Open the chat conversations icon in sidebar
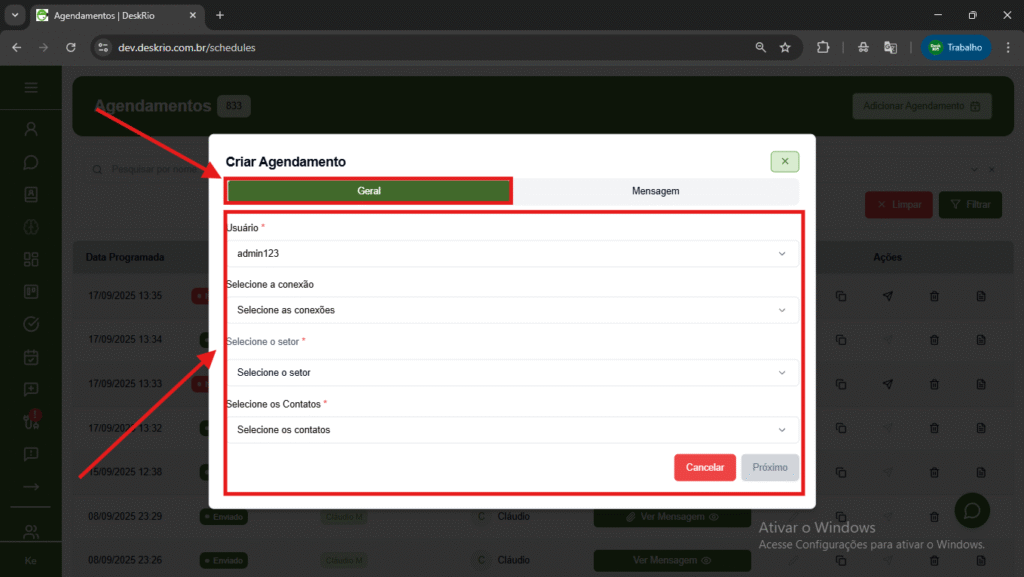Screen dimensions: 1024x577 31,162
